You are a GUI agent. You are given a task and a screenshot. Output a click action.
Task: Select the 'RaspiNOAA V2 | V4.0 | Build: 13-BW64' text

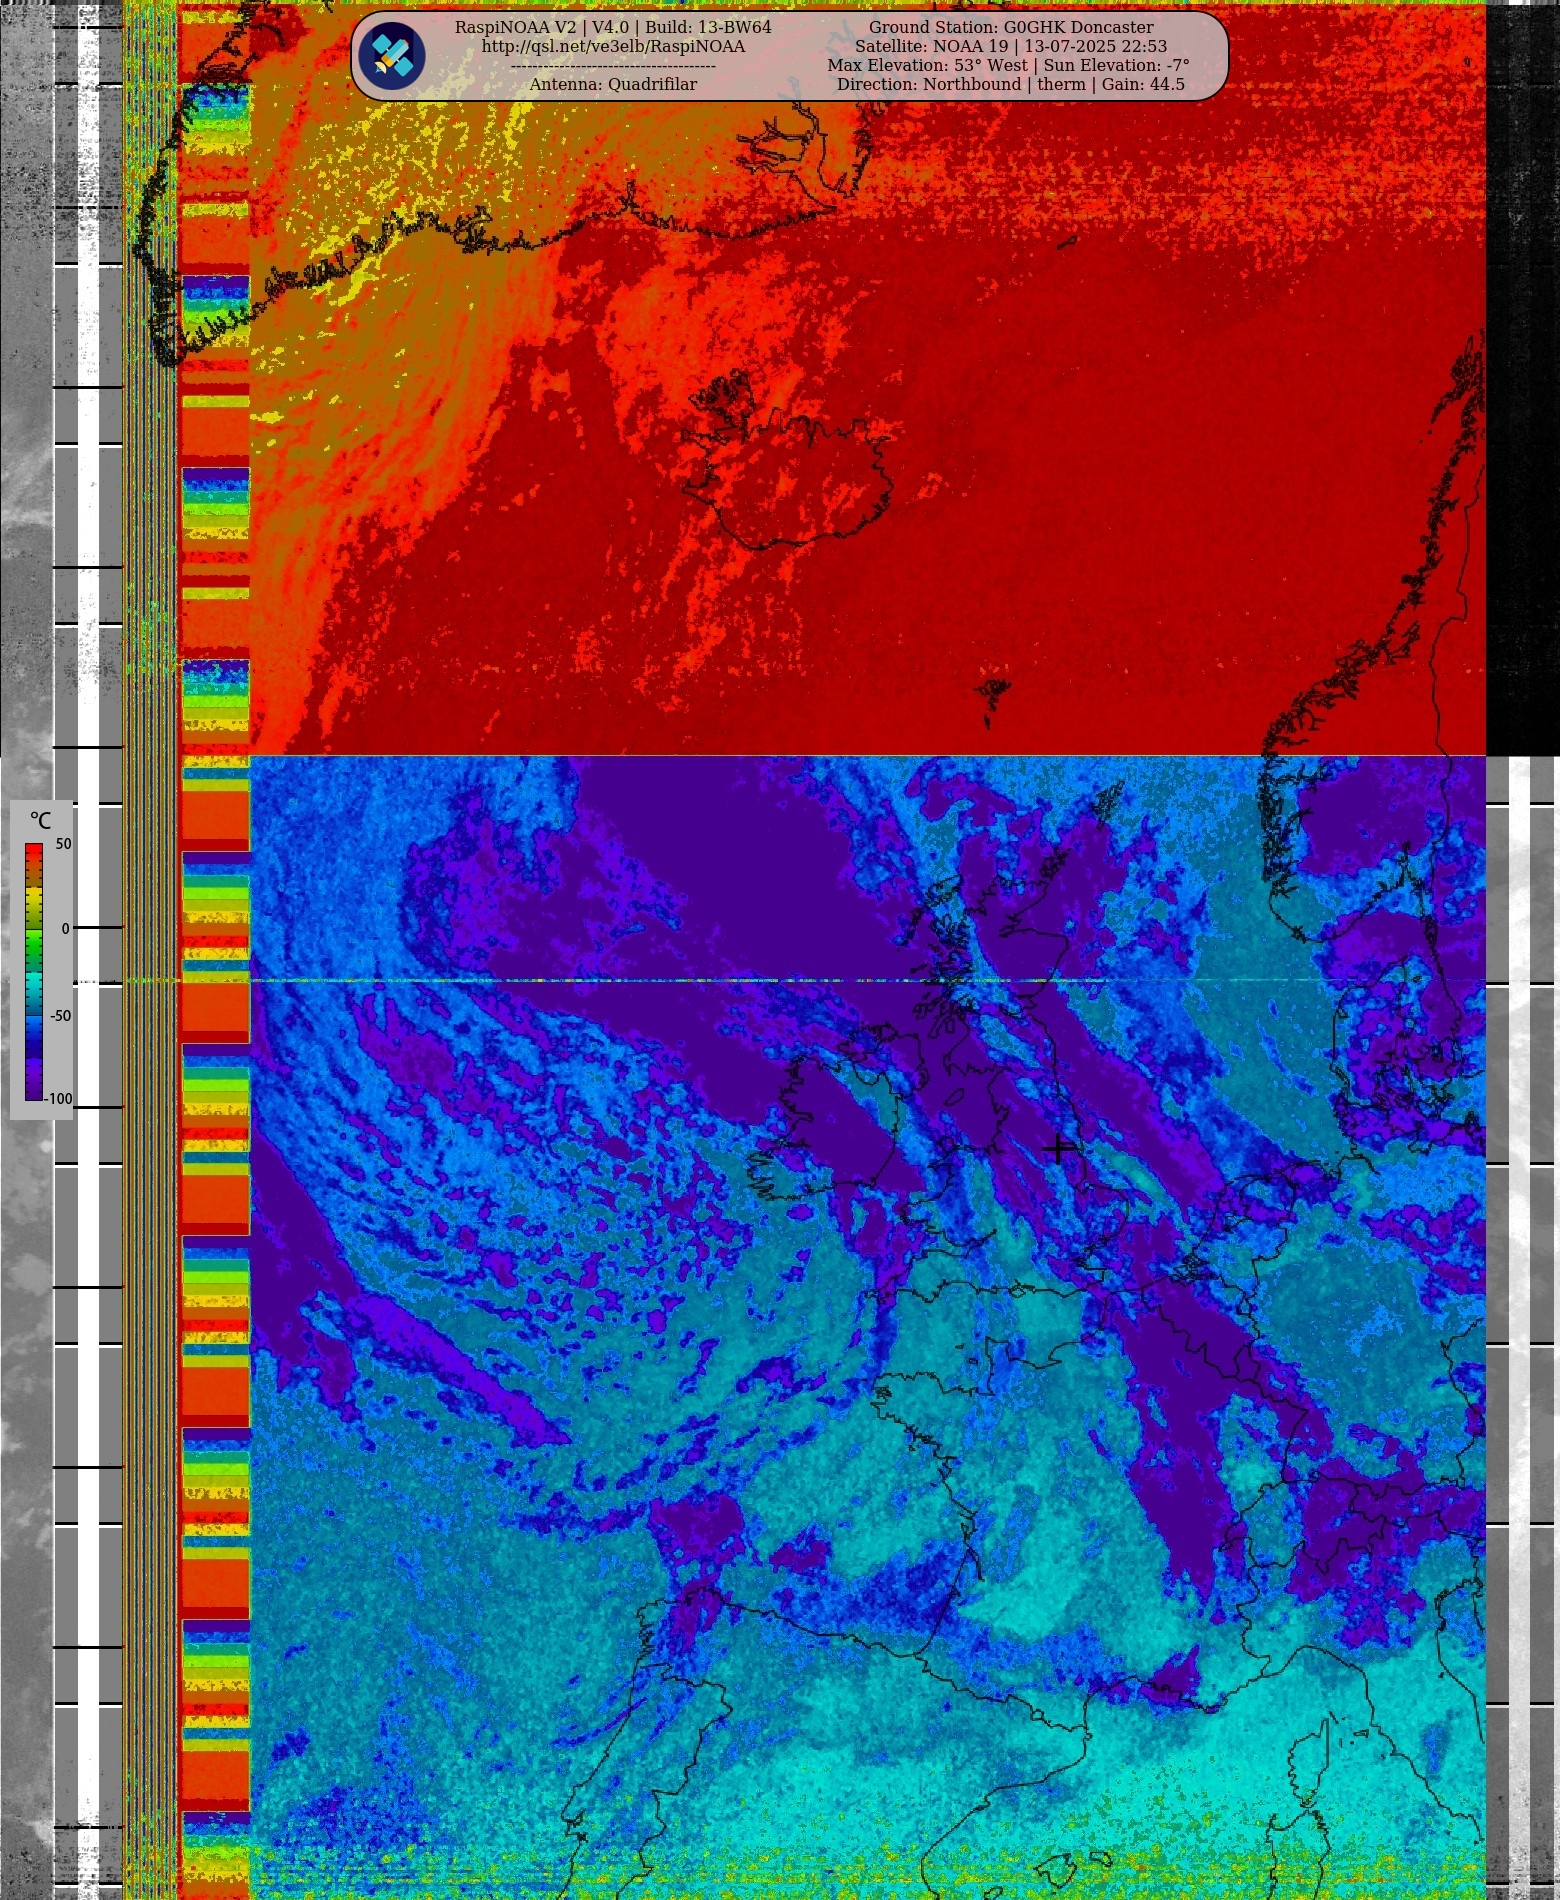tap(613, 27)
